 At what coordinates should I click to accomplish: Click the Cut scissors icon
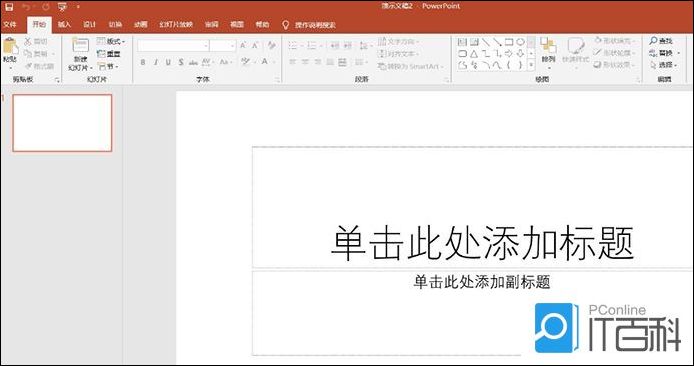[28, 41]
